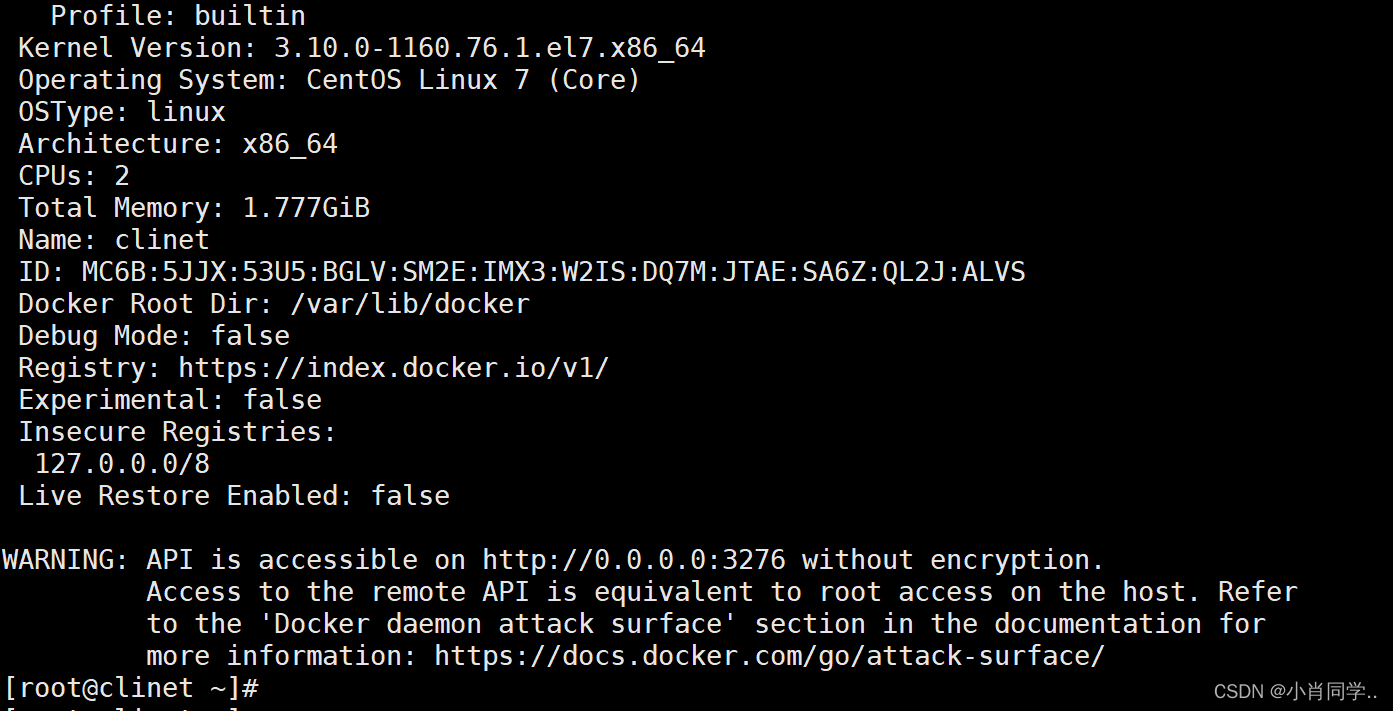Viewport: 1393px width, 711px height.
Task: Click the OSType linux value
Action: [186, 112]
